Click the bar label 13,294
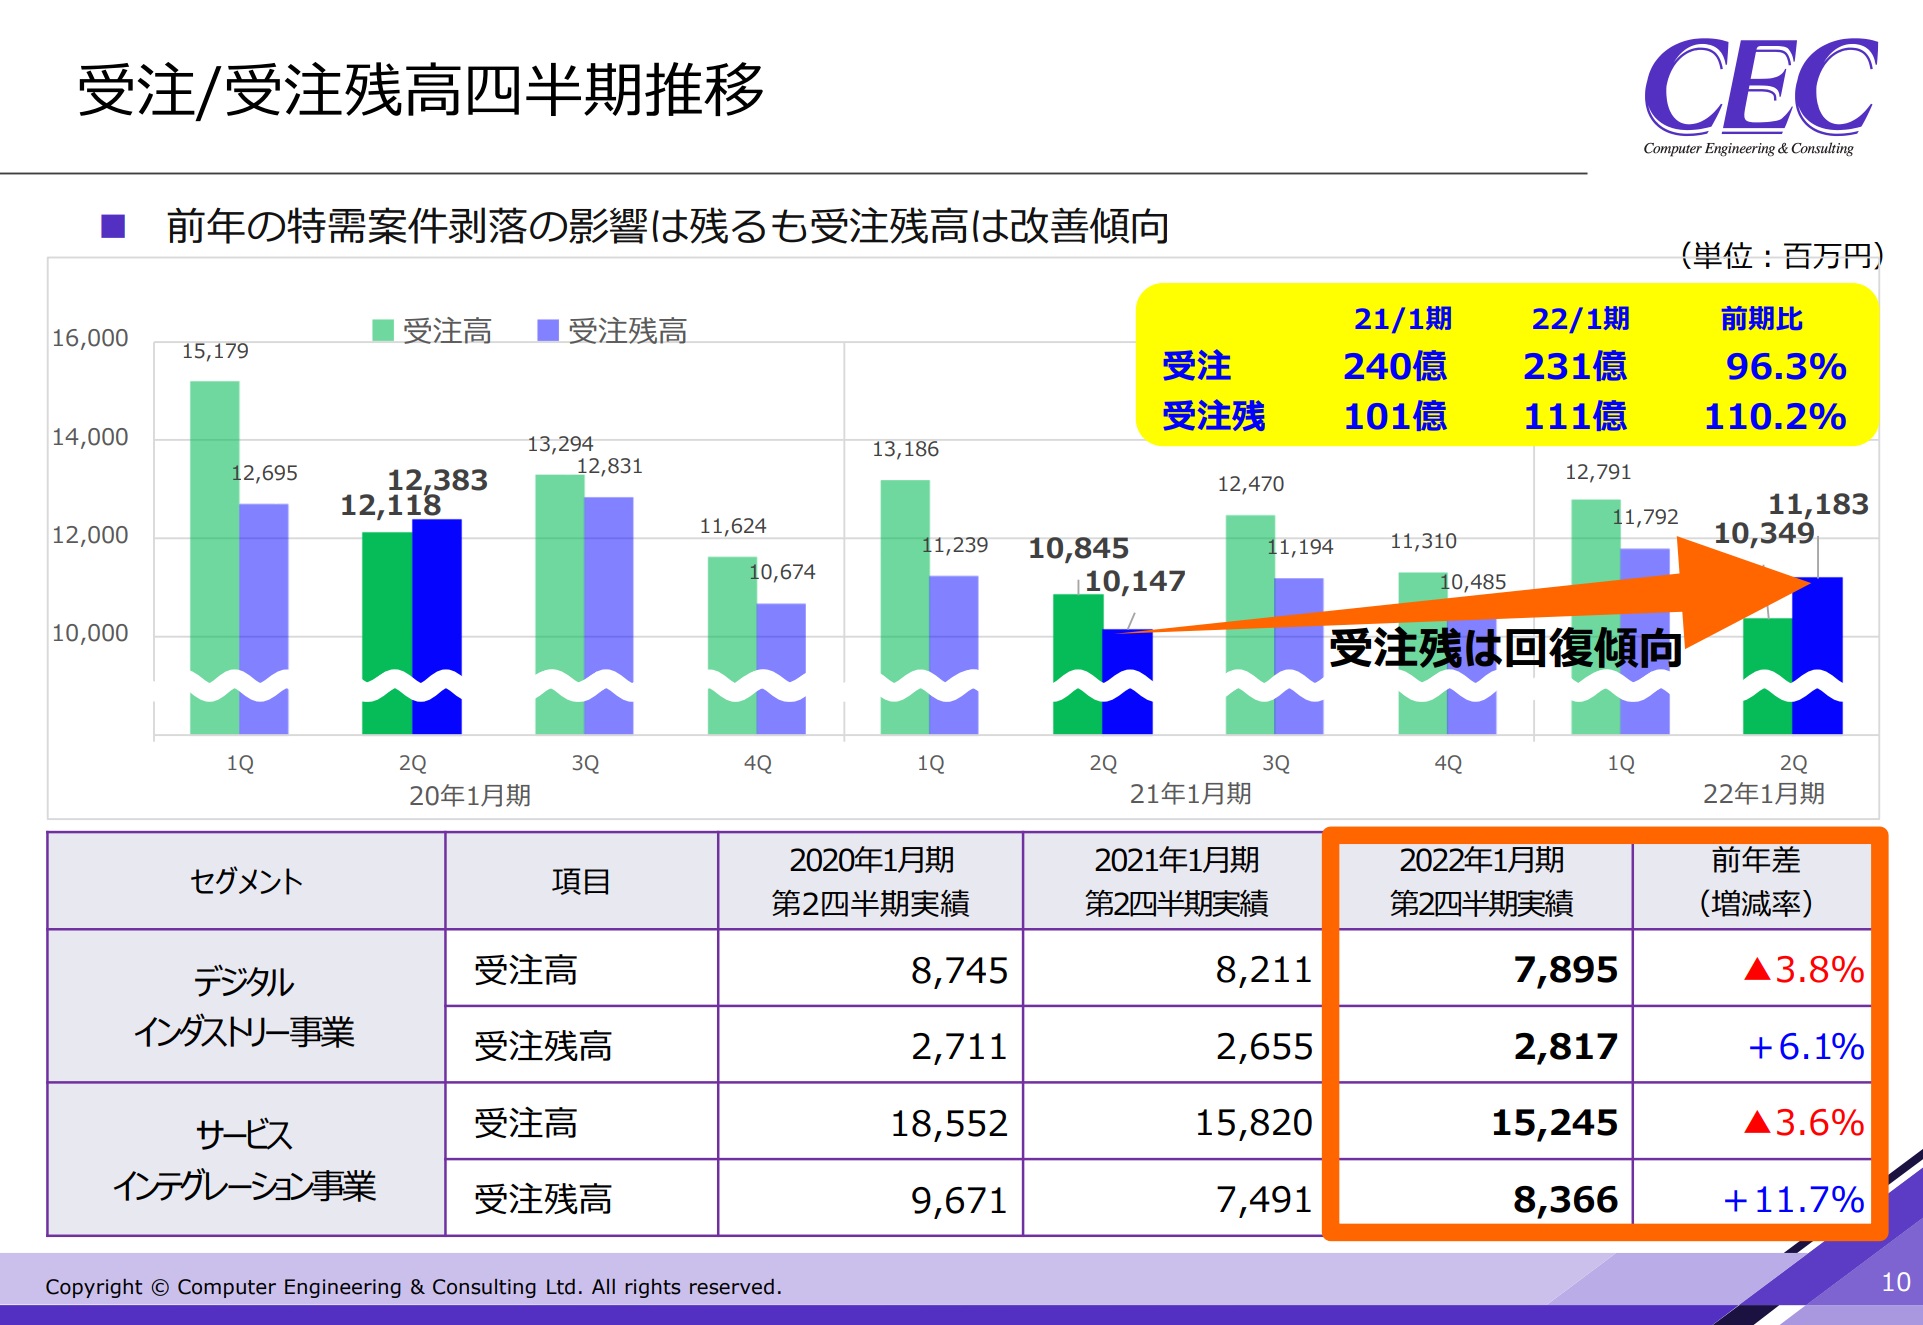The image size is (1923, 1325). tap(560, 444)
